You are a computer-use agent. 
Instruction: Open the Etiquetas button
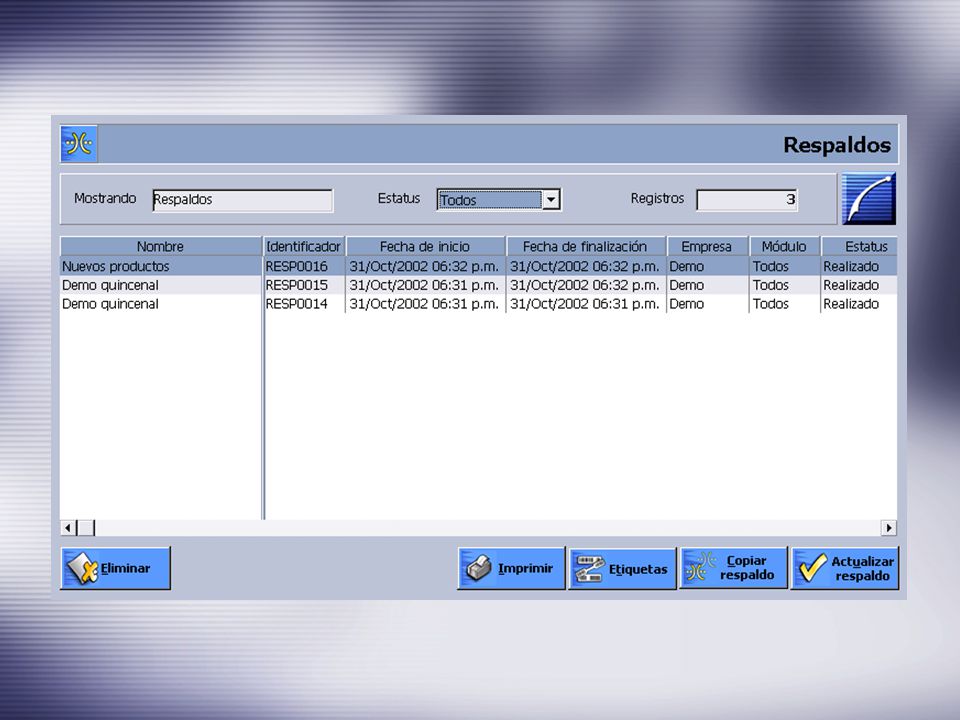pos(623,568)
